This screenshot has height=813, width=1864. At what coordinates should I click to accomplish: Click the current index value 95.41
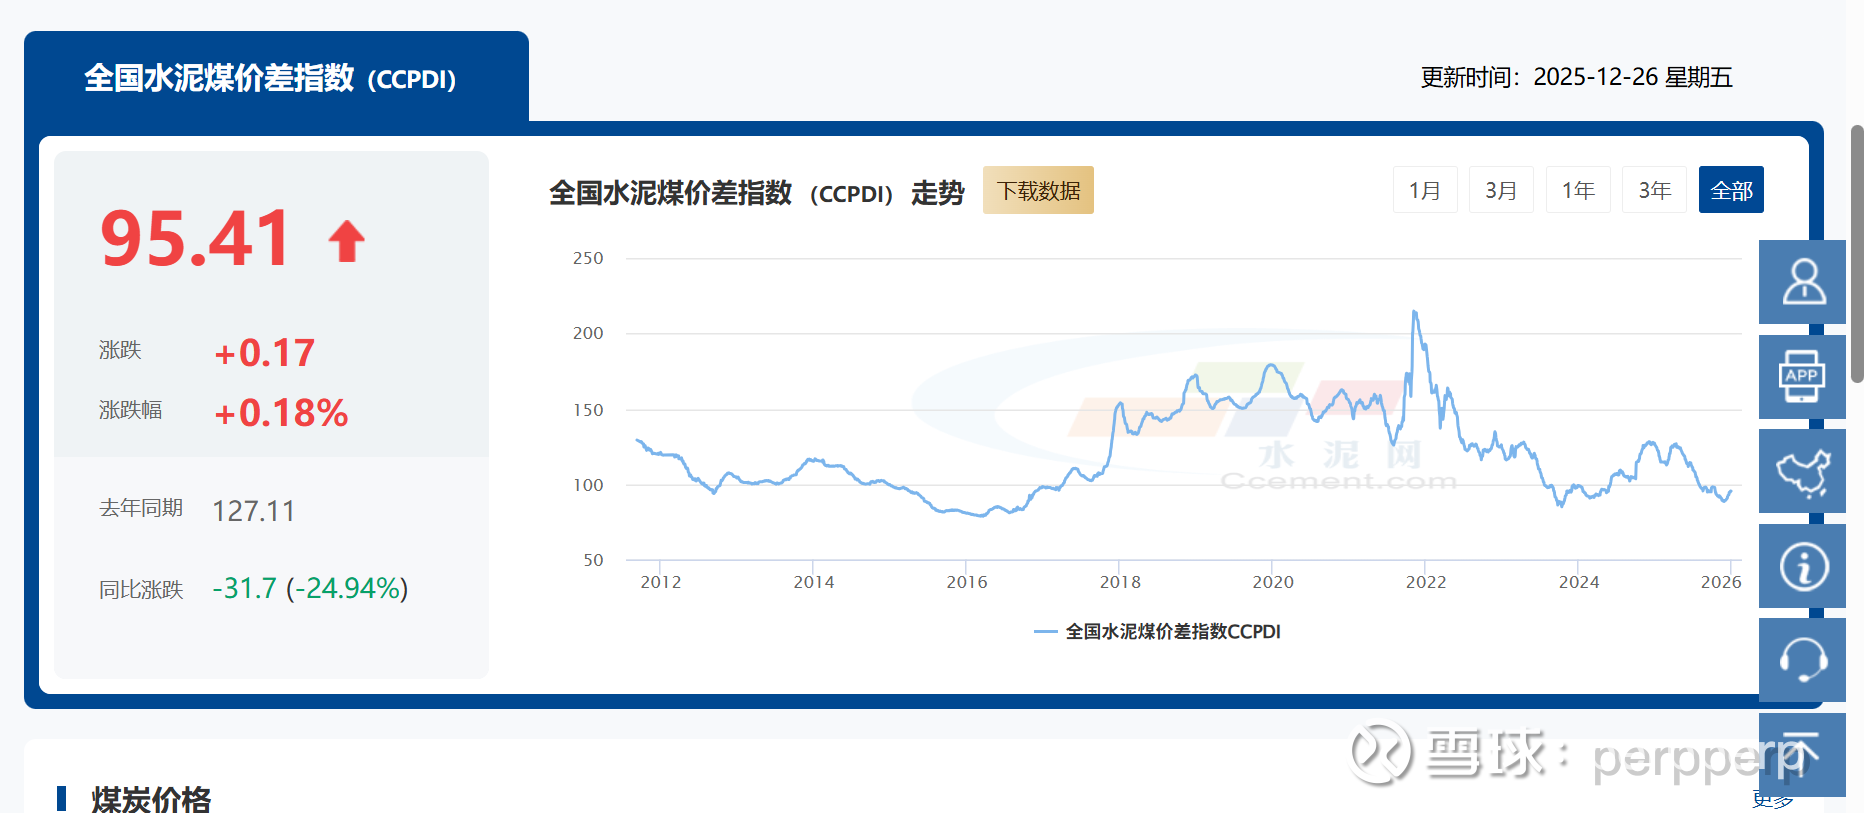click(195, 239)
